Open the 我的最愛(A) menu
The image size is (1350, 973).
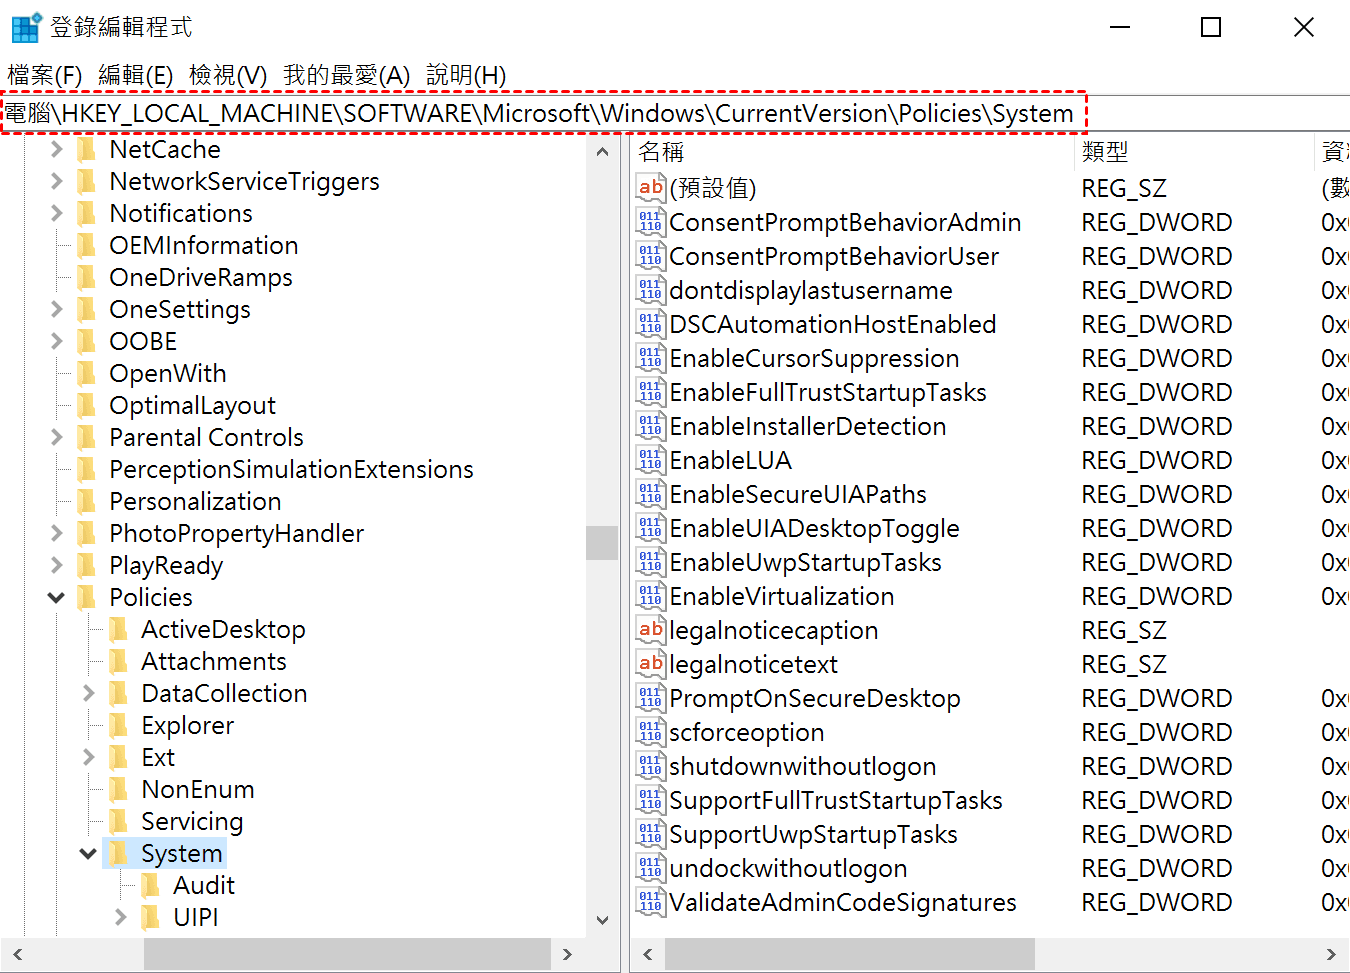click(347, 75)
